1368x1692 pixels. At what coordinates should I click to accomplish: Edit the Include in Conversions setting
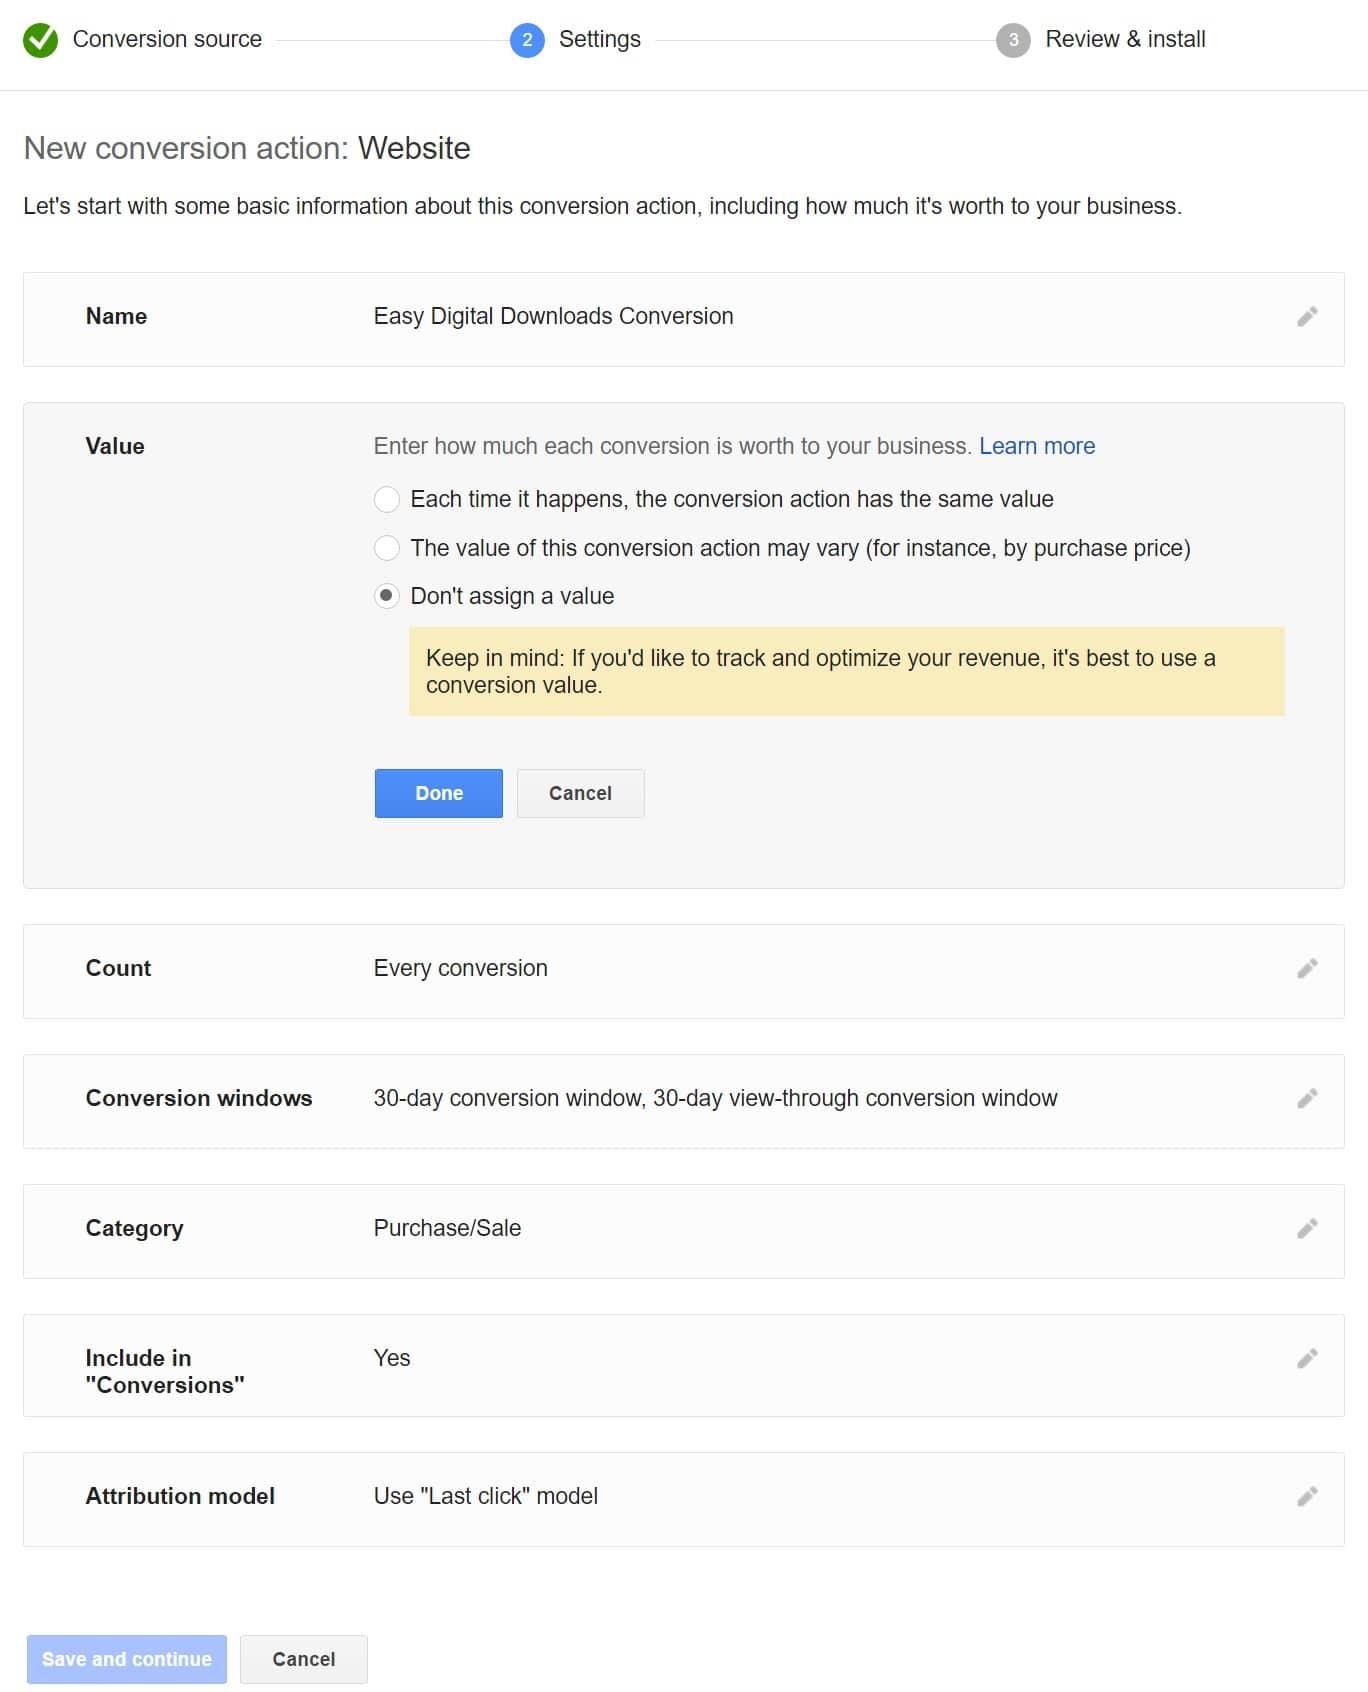(1306, 1357)
